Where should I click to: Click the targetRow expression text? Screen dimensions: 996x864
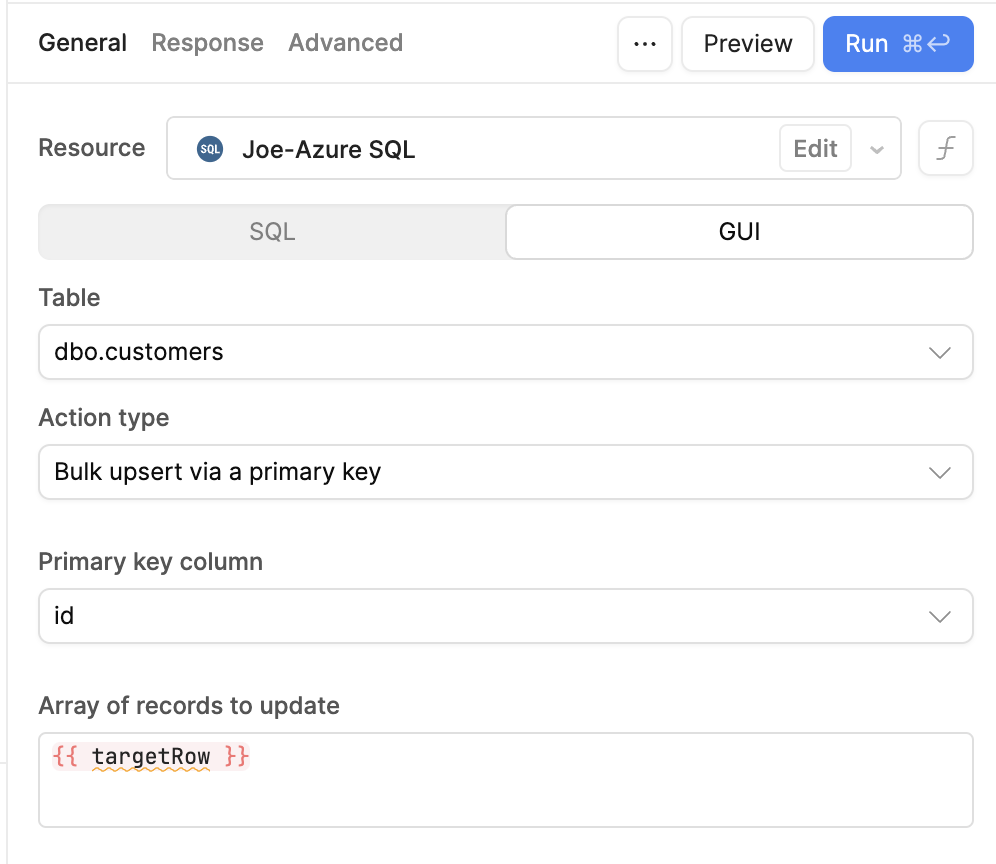151,757
